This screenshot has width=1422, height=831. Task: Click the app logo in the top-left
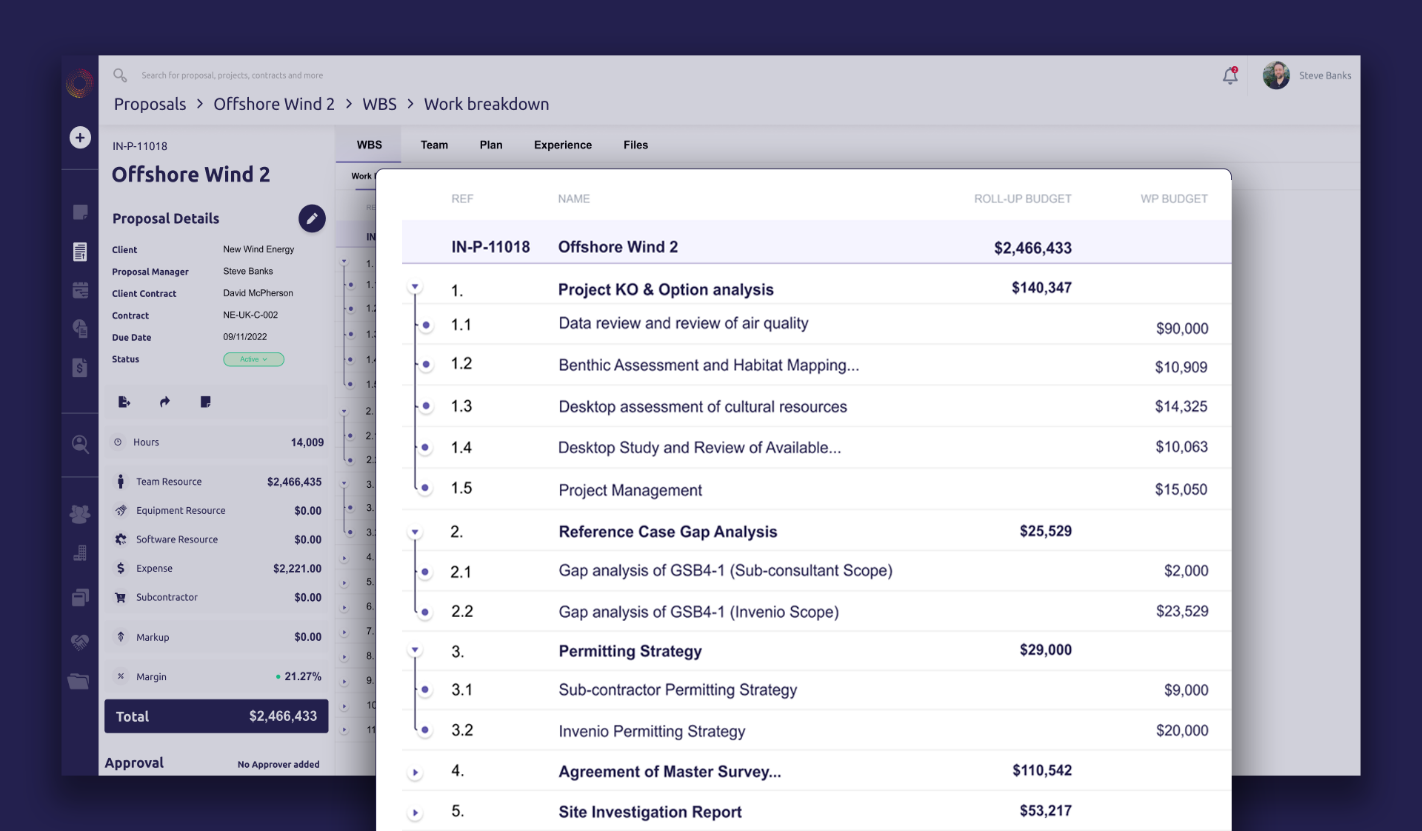point(80,84)
